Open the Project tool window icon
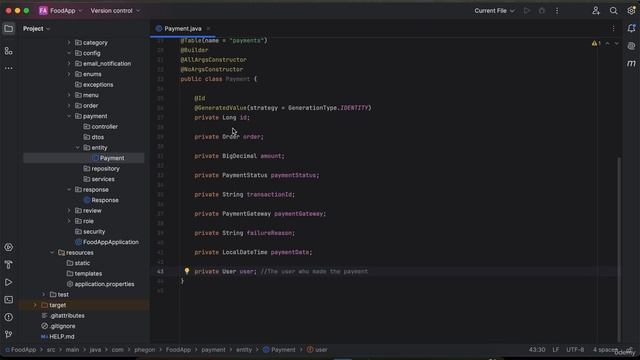640x360 pixels. (9, 29)
